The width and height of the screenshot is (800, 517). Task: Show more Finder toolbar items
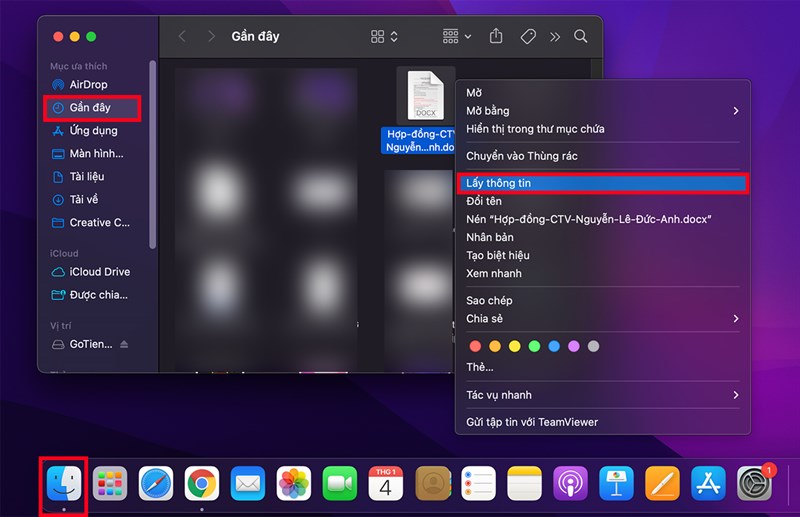(555, 37)
